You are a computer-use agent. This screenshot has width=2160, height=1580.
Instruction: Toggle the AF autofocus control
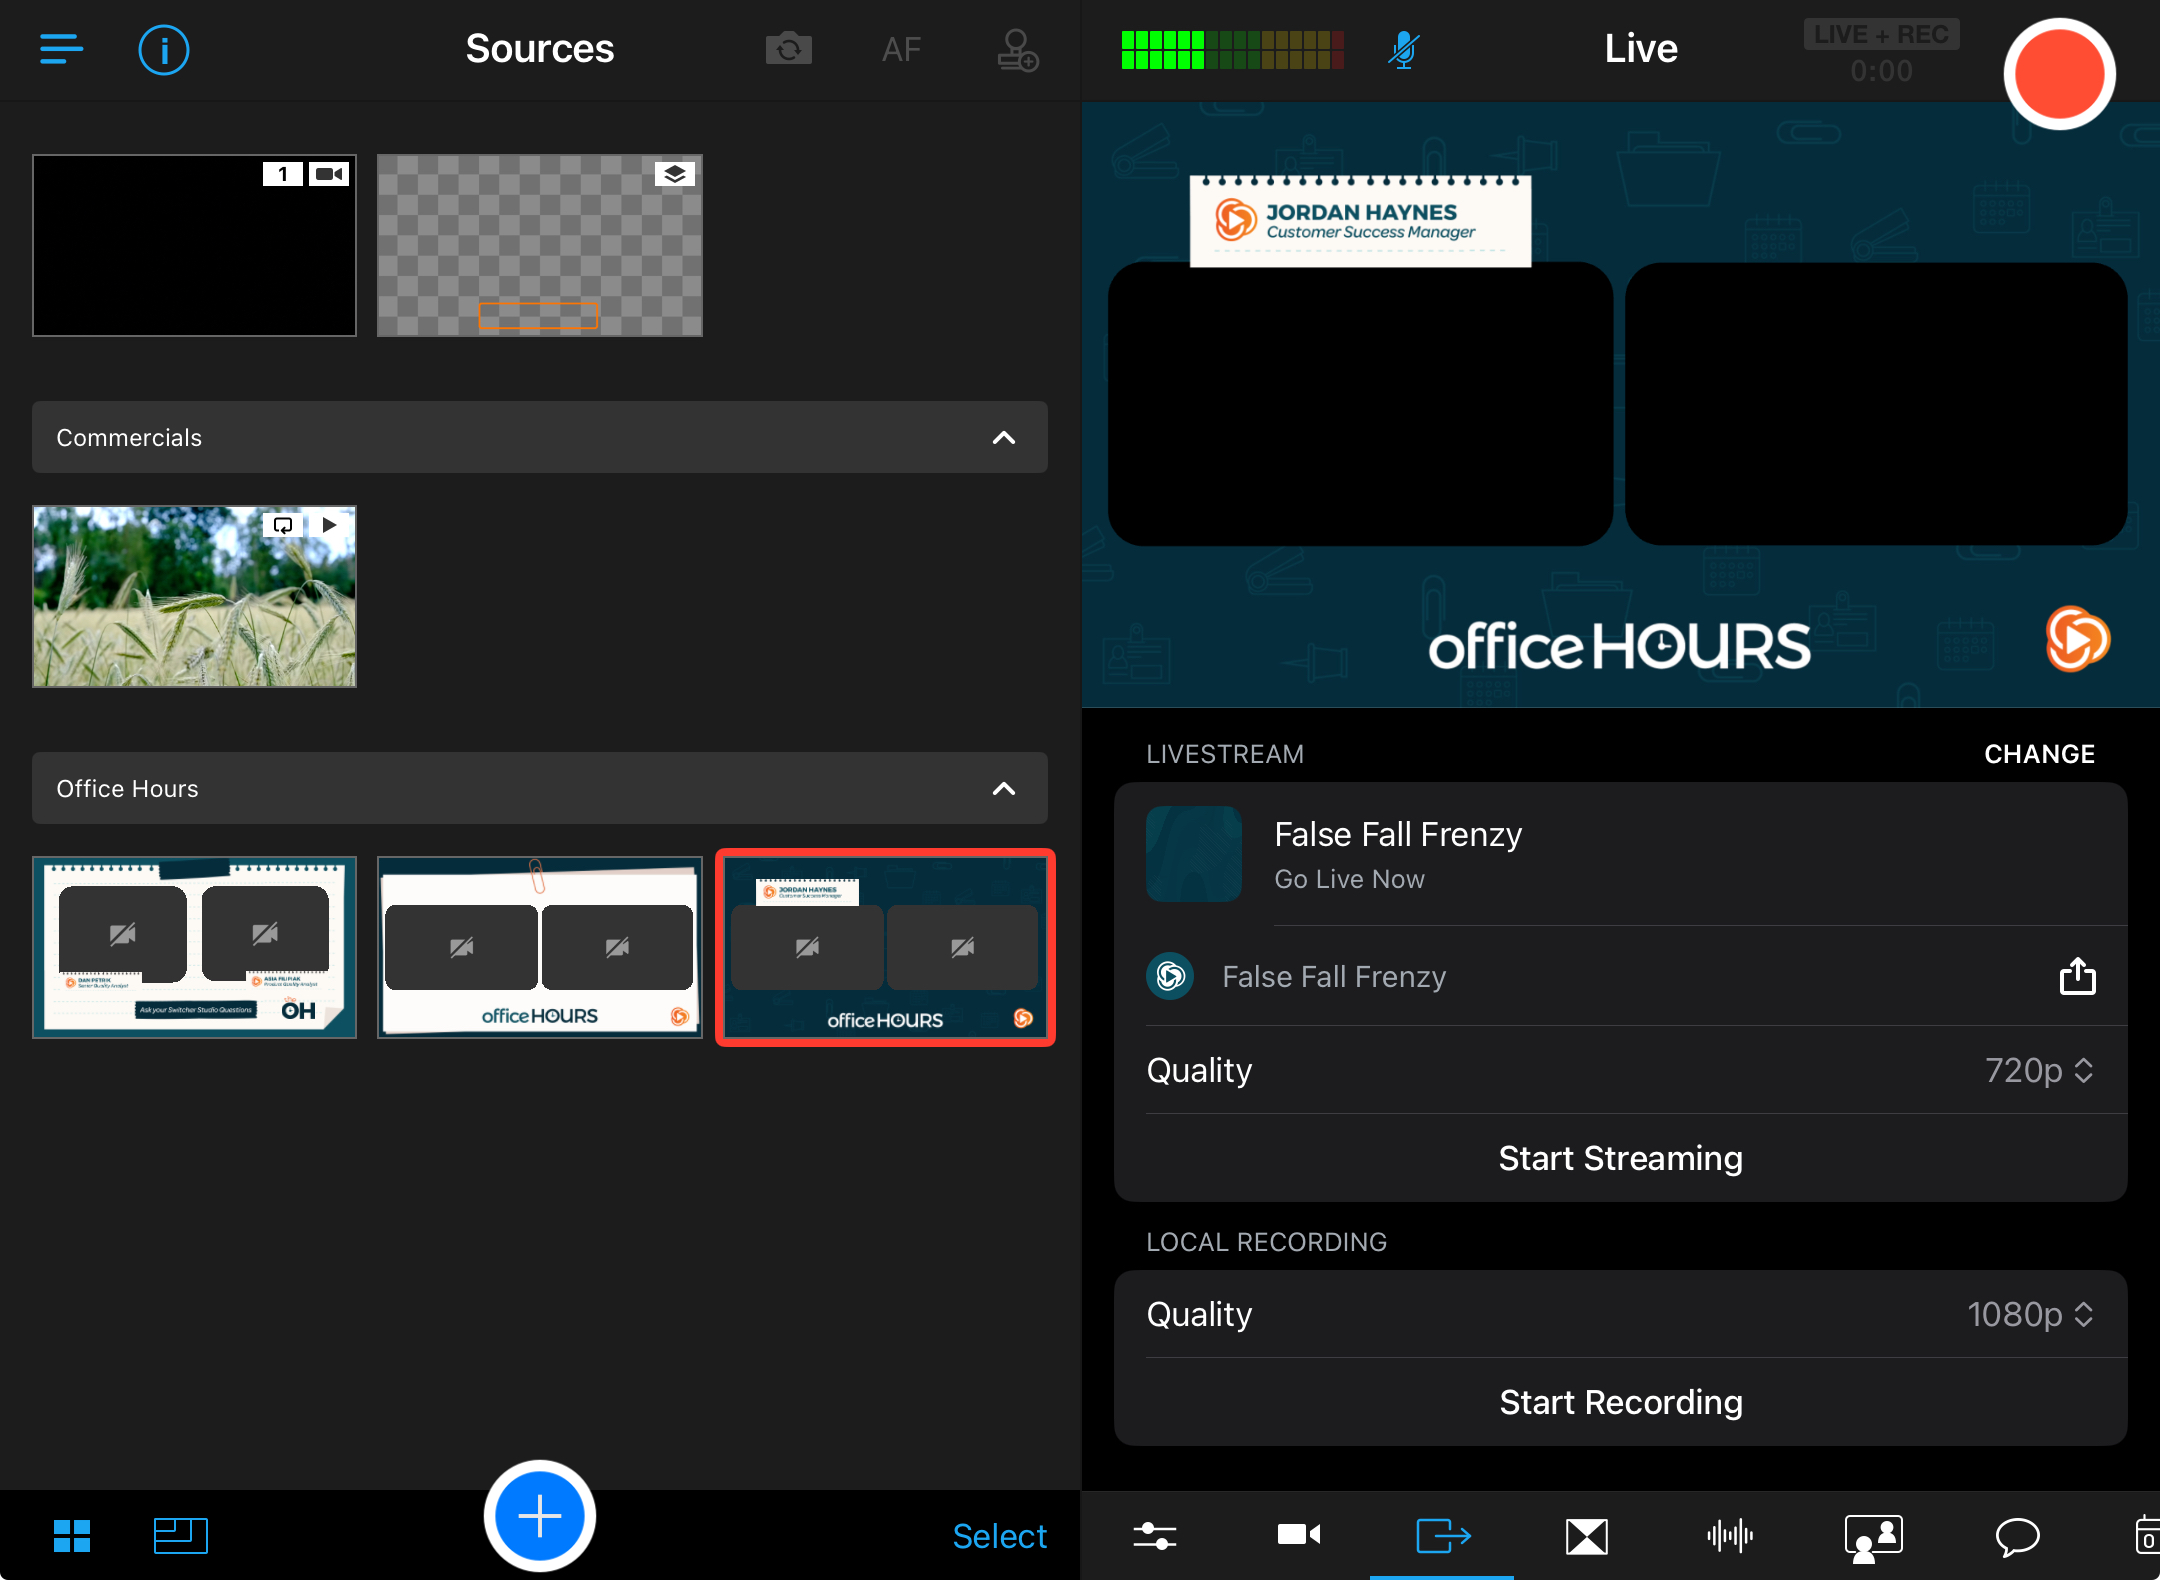click(x=901, y=49)
